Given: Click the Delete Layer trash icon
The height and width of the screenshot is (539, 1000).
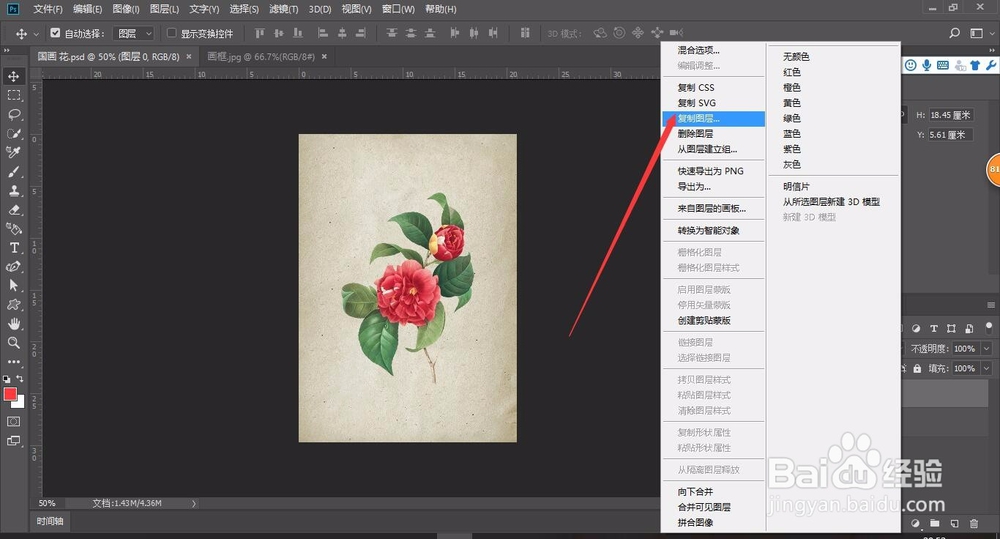Looking at the screenshot, I should 974,524.
